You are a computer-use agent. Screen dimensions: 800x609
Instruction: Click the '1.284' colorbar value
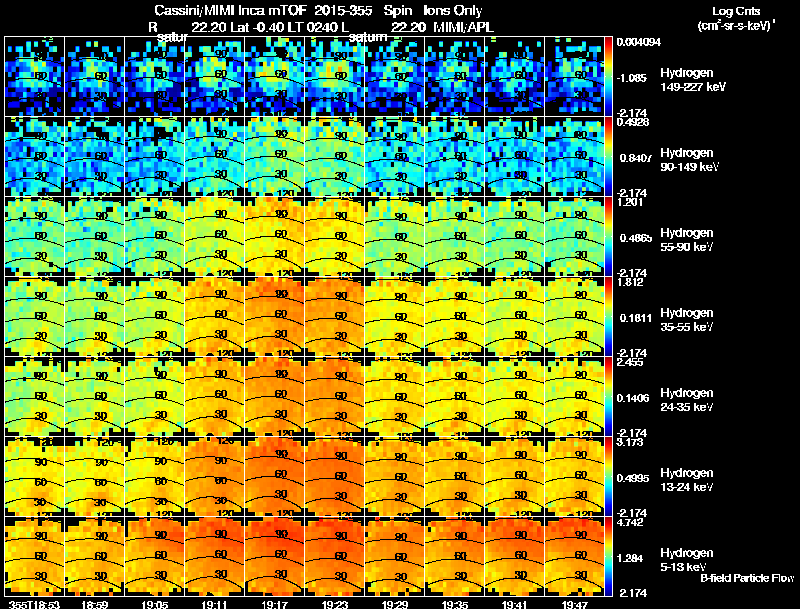coord(630,559)
